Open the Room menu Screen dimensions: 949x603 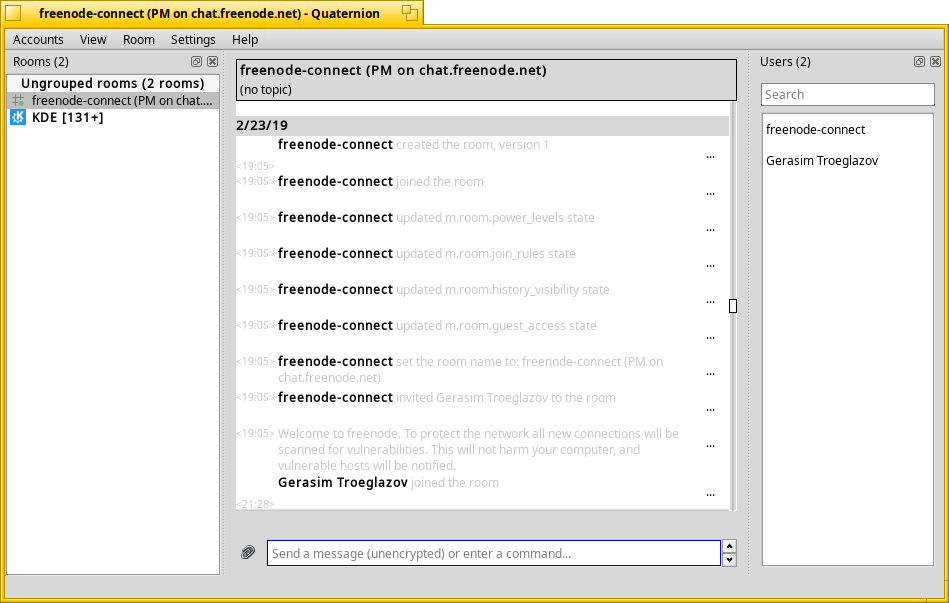pos(139,39)
